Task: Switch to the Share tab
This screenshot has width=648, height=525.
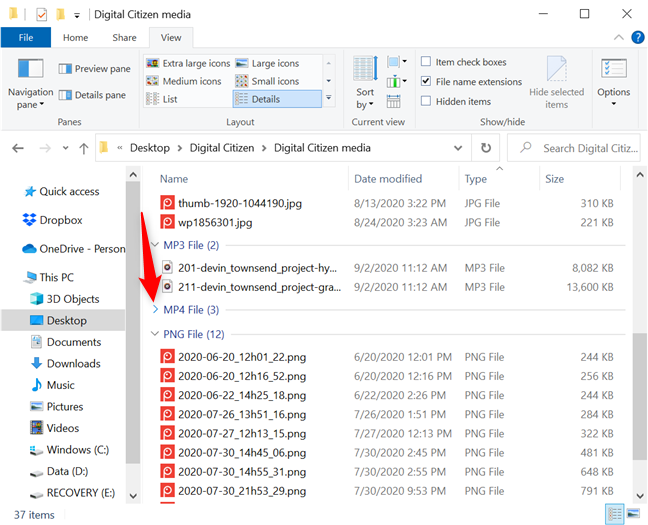Action: point(124,38)
